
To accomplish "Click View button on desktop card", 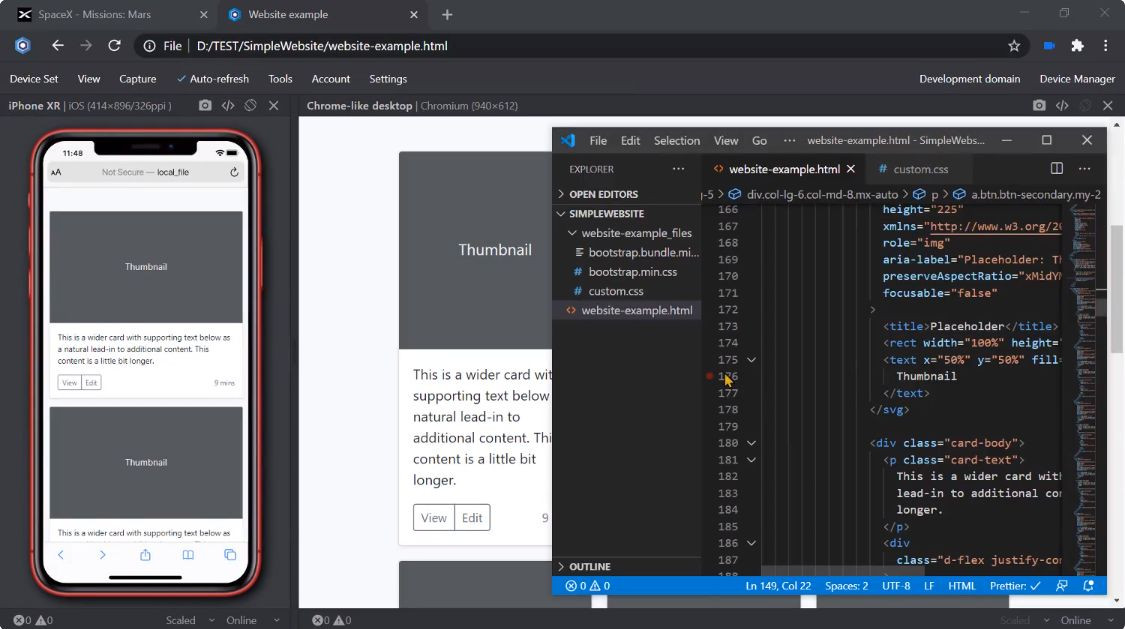I will coord(433,518).
